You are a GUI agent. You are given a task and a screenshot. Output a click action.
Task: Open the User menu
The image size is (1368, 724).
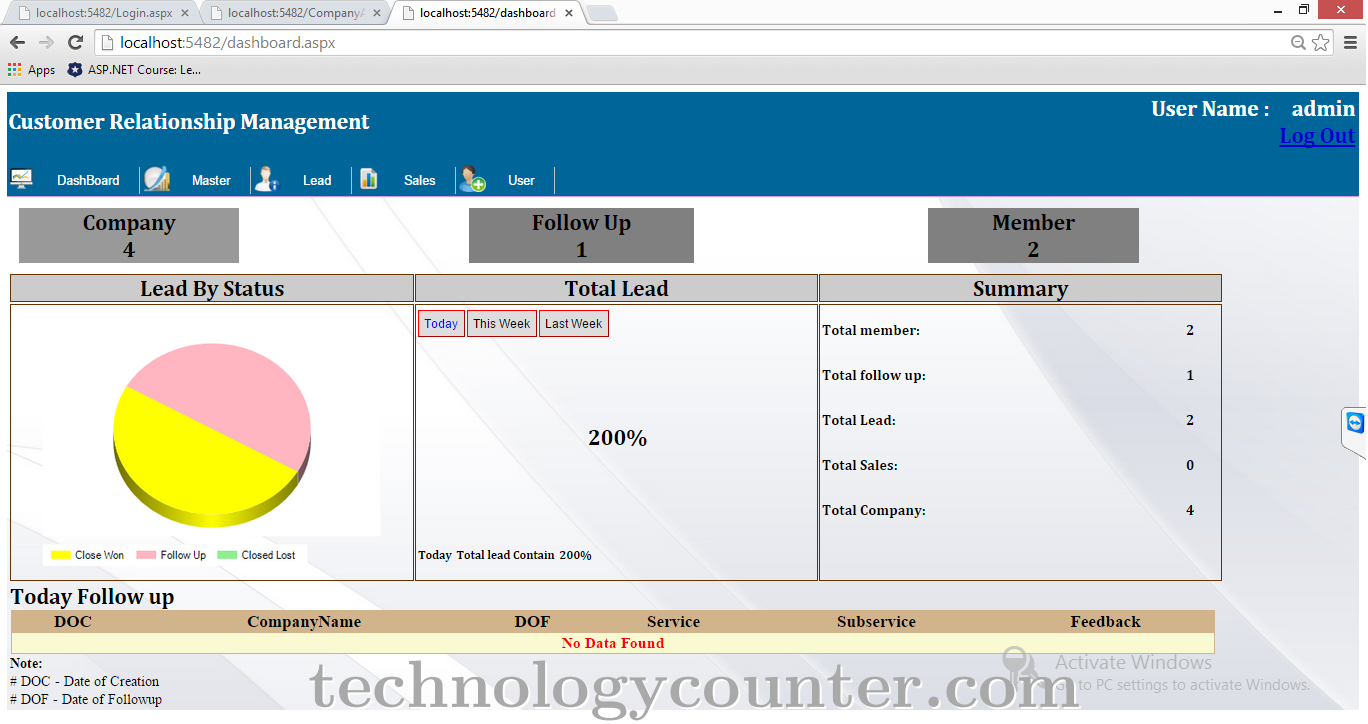tap(521, 180)
